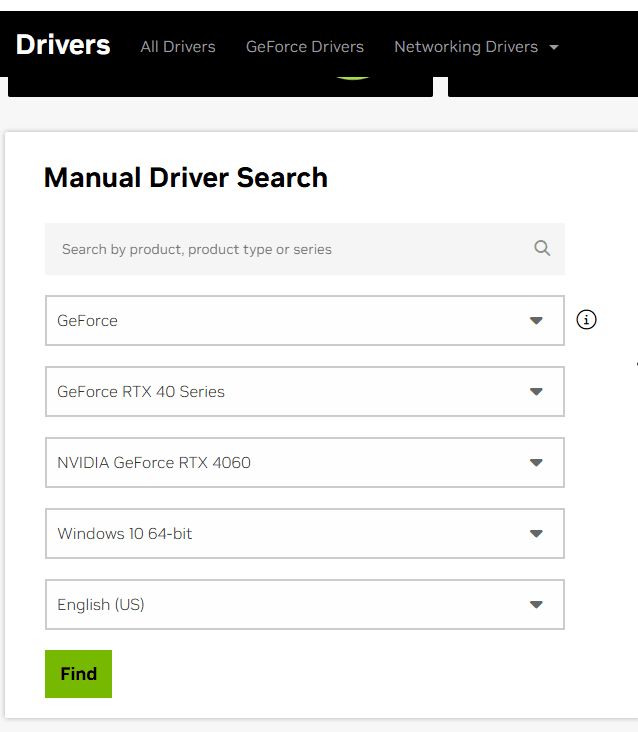Click the Manual Driver Search heading
638x732 pixels.
(x=186, y=178)
